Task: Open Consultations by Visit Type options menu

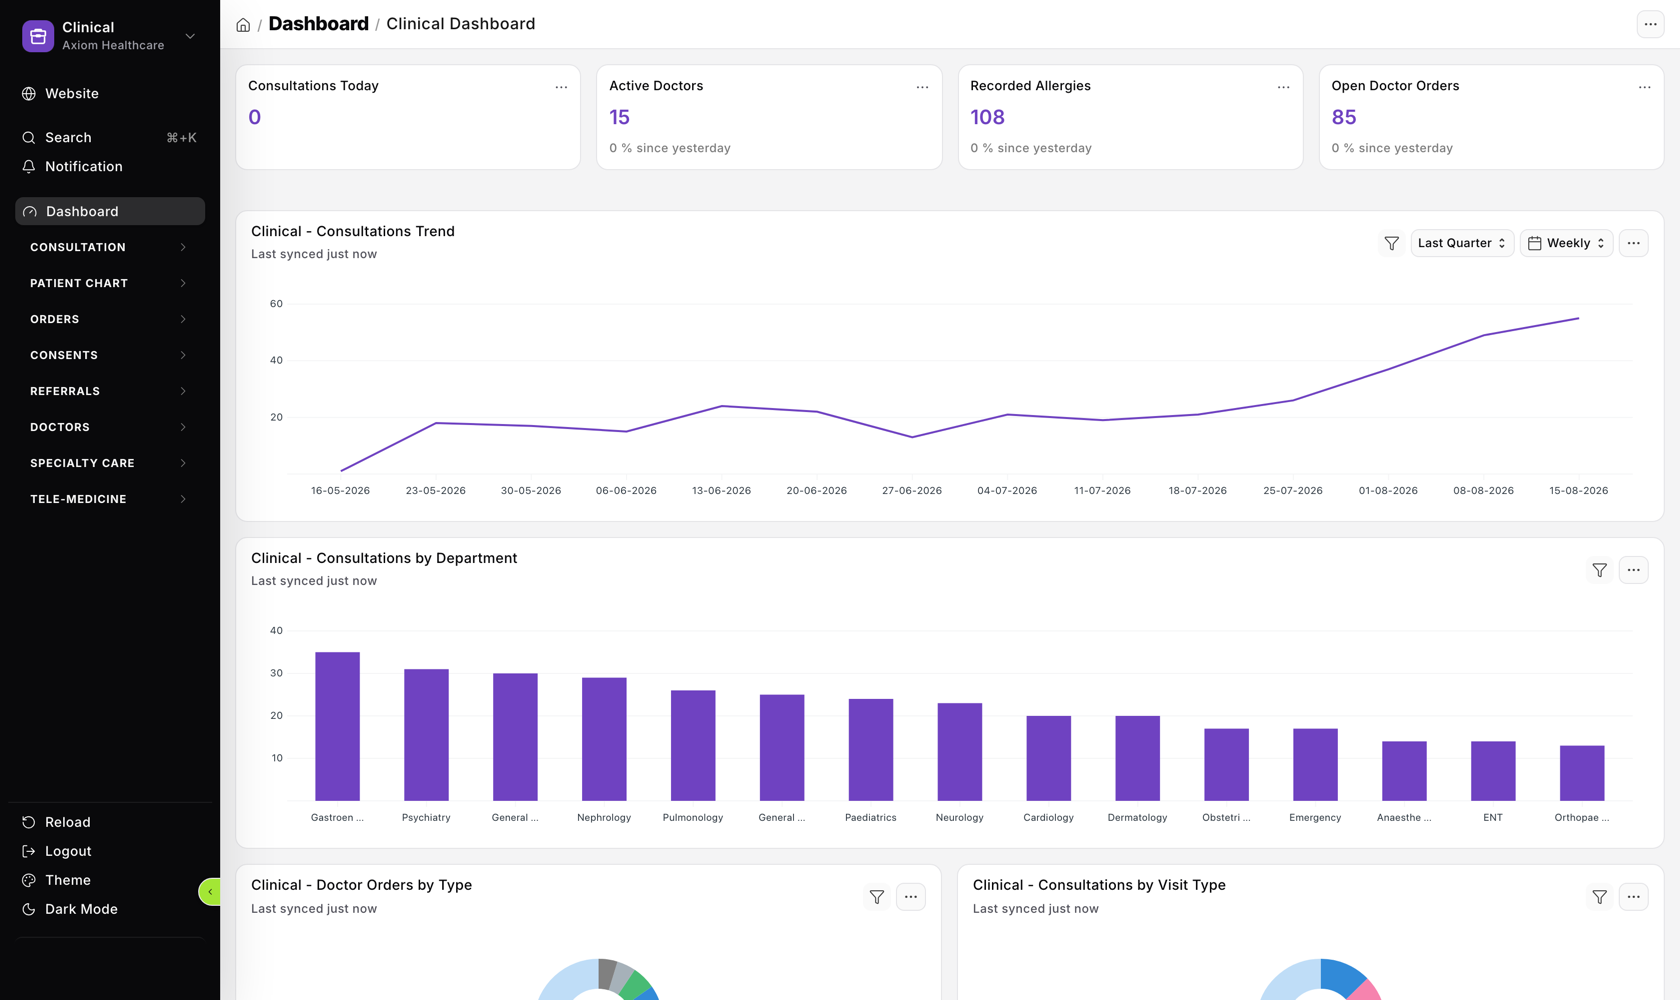Action: [1633, 897]
